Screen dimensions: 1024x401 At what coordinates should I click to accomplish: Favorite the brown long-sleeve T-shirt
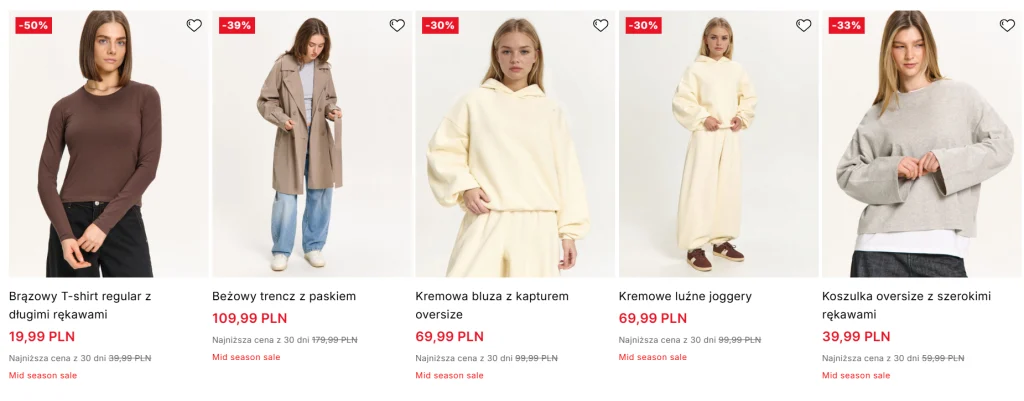[x=194, y=26]
